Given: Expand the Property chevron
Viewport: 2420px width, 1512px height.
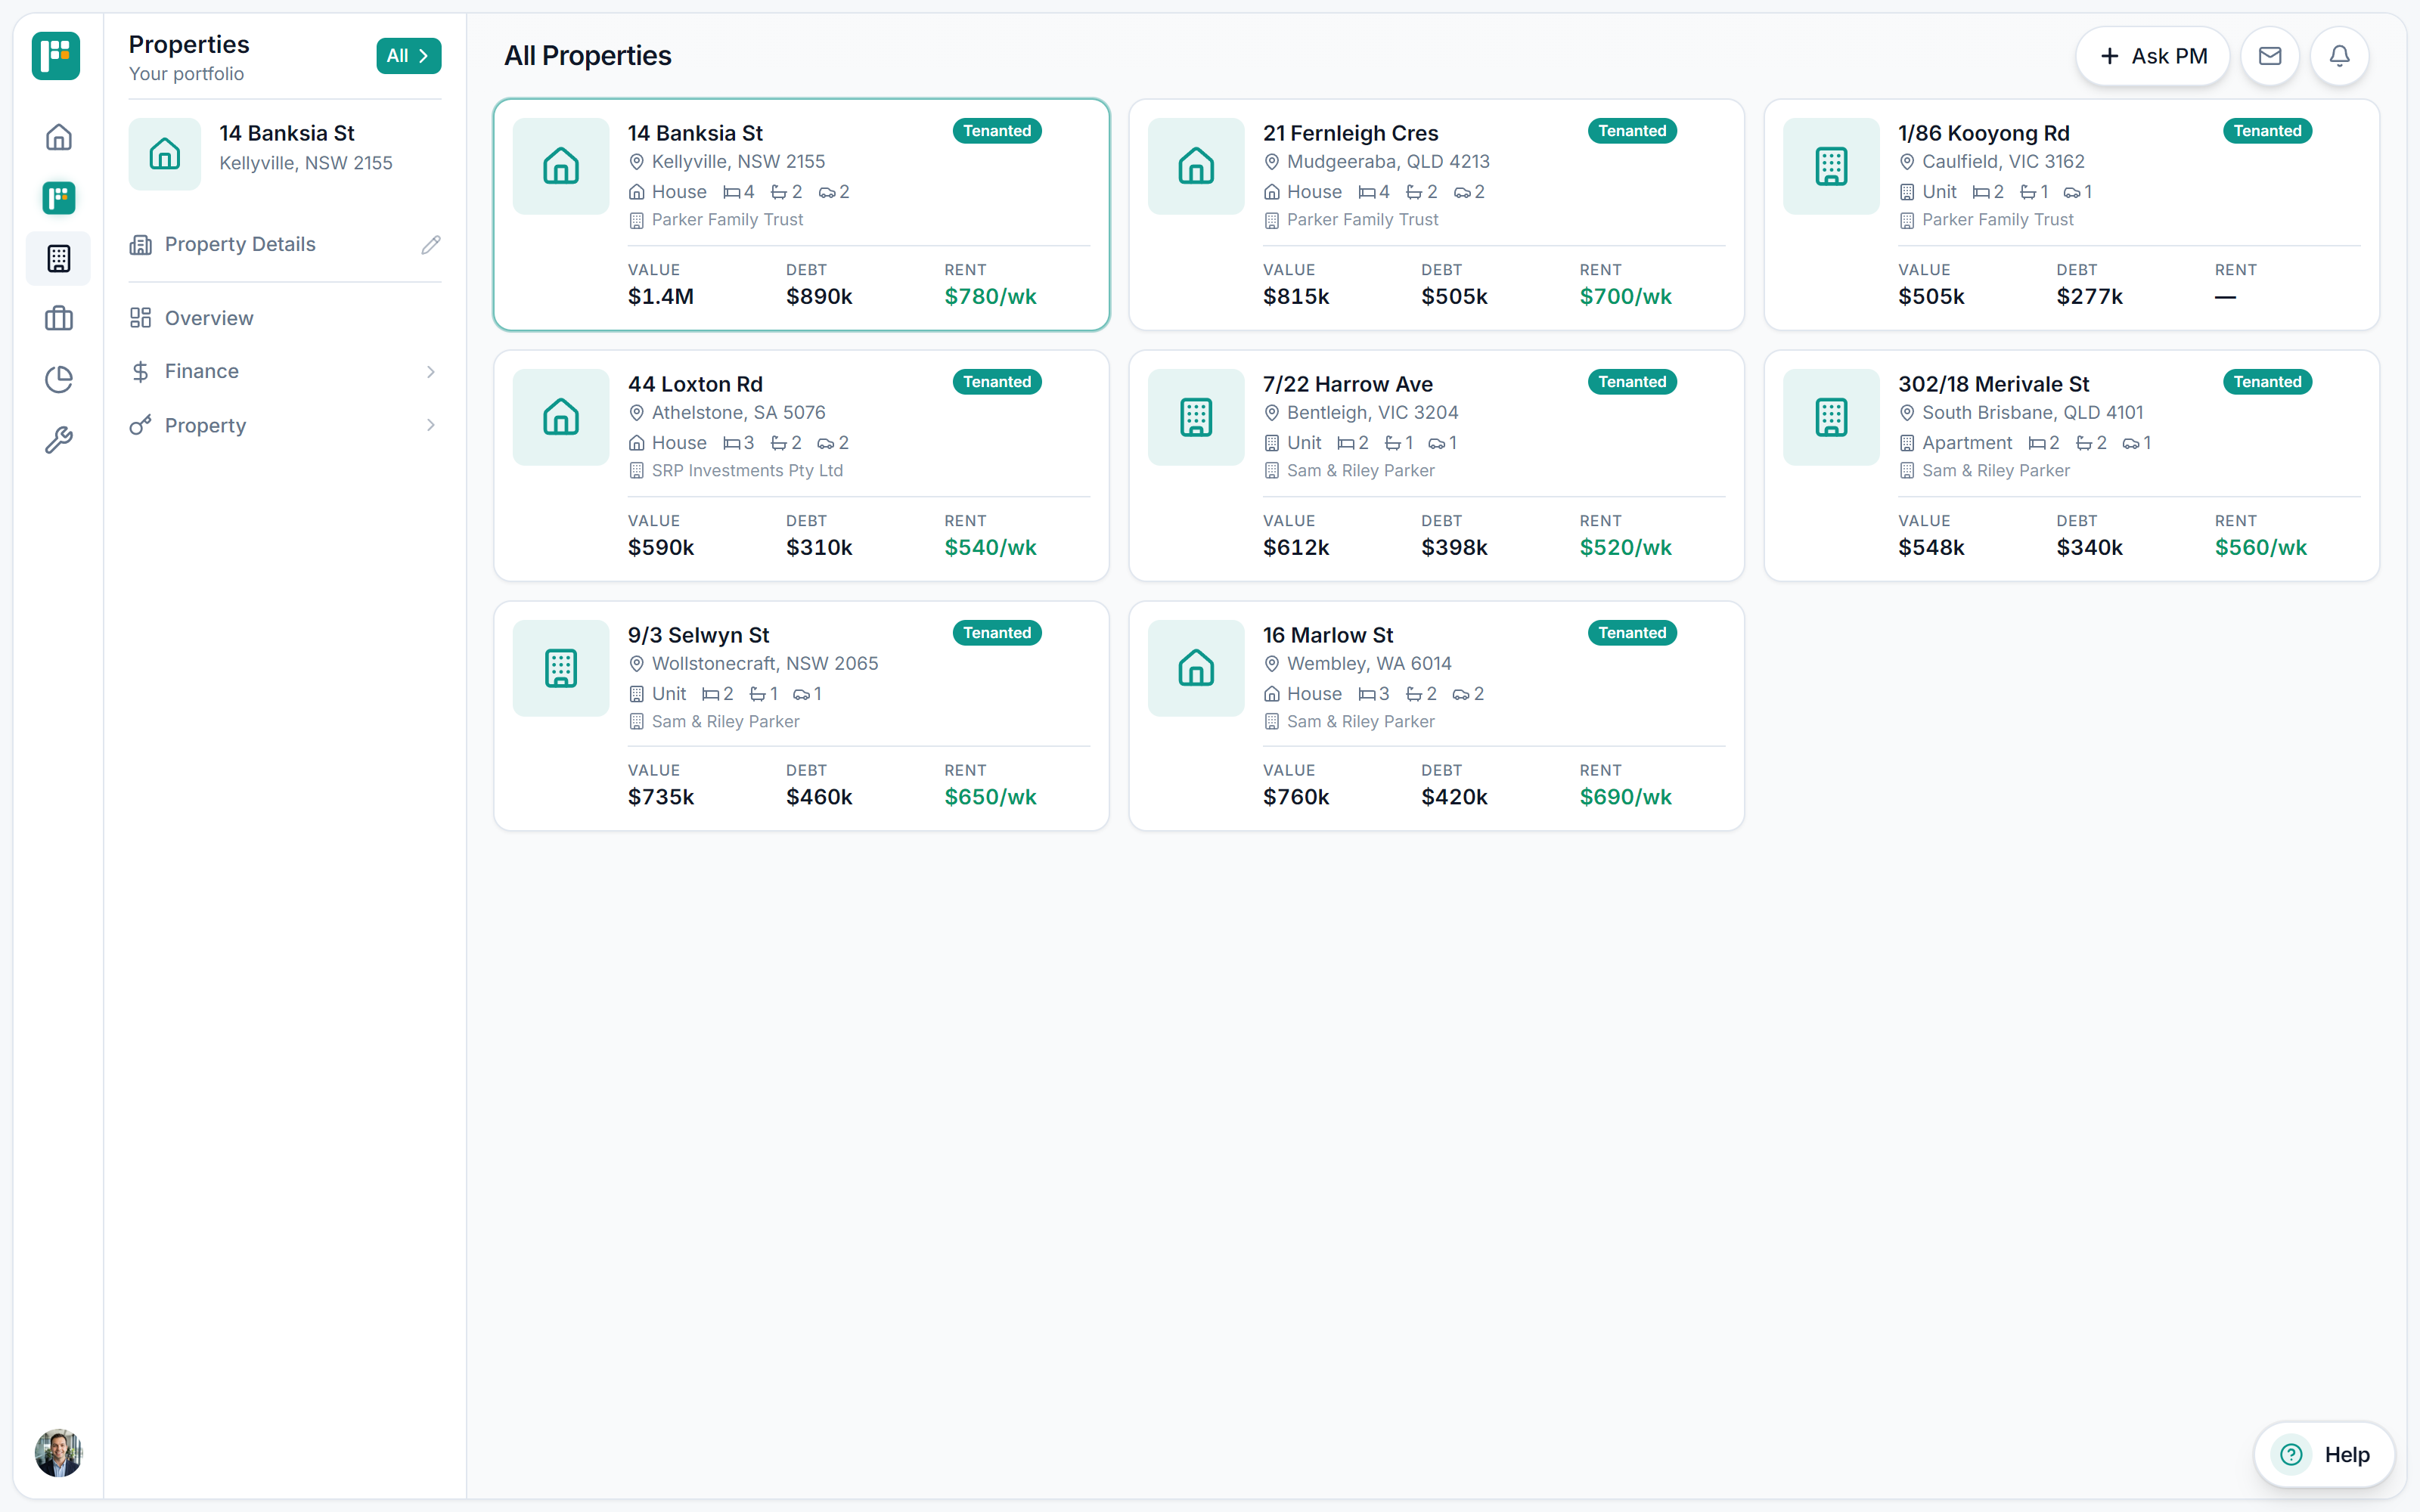Looking at the screenshot, I should coord(431,425).
